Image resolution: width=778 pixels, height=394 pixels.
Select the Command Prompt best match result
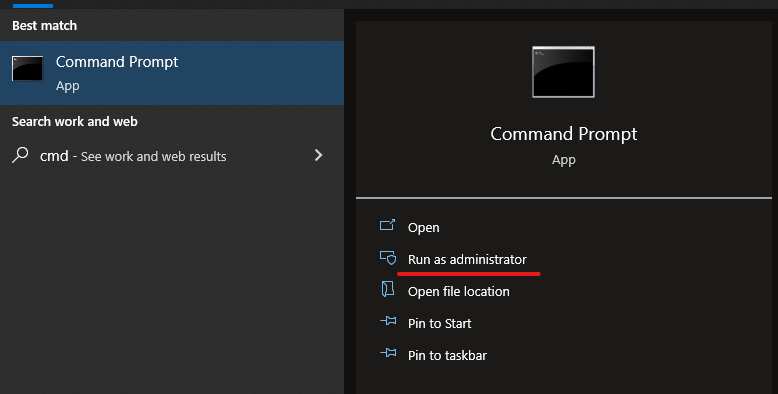tap(172, 73)
